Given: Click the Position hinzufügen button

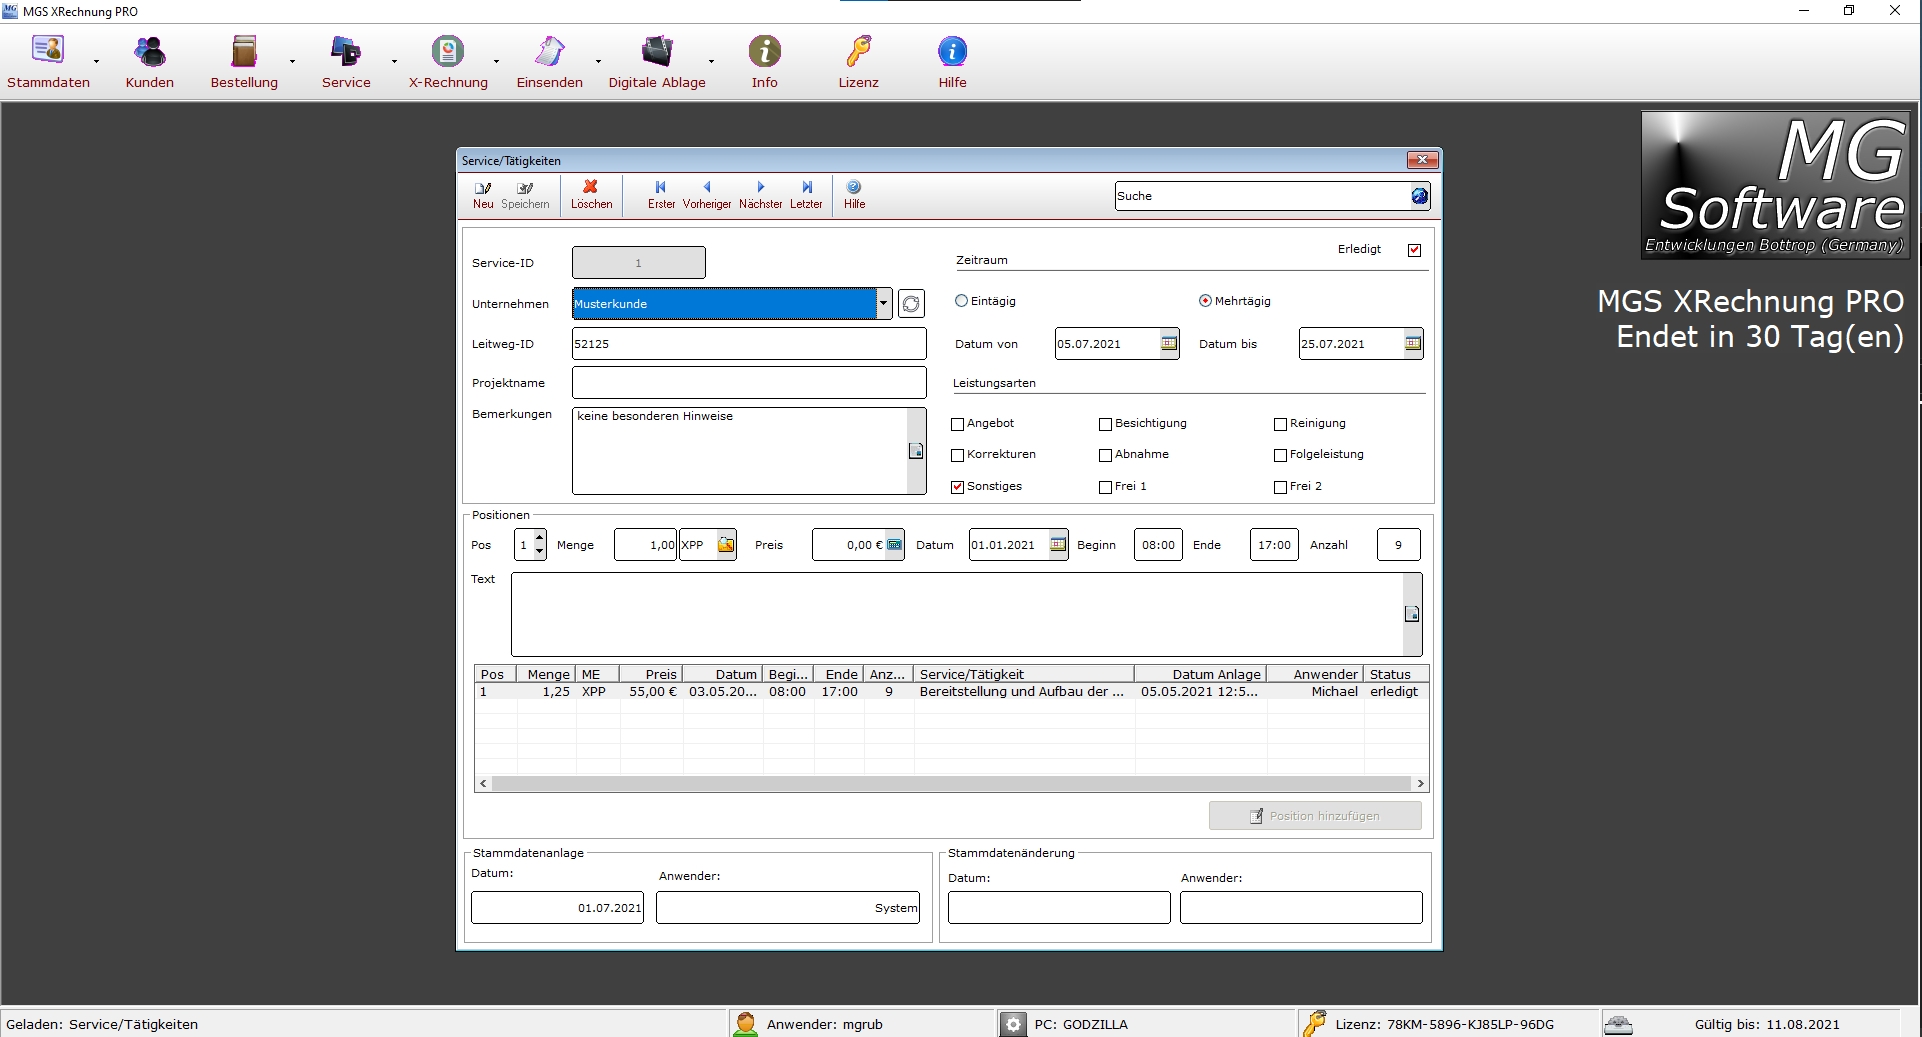Looking at the screenshot, I should (1314, 816).
